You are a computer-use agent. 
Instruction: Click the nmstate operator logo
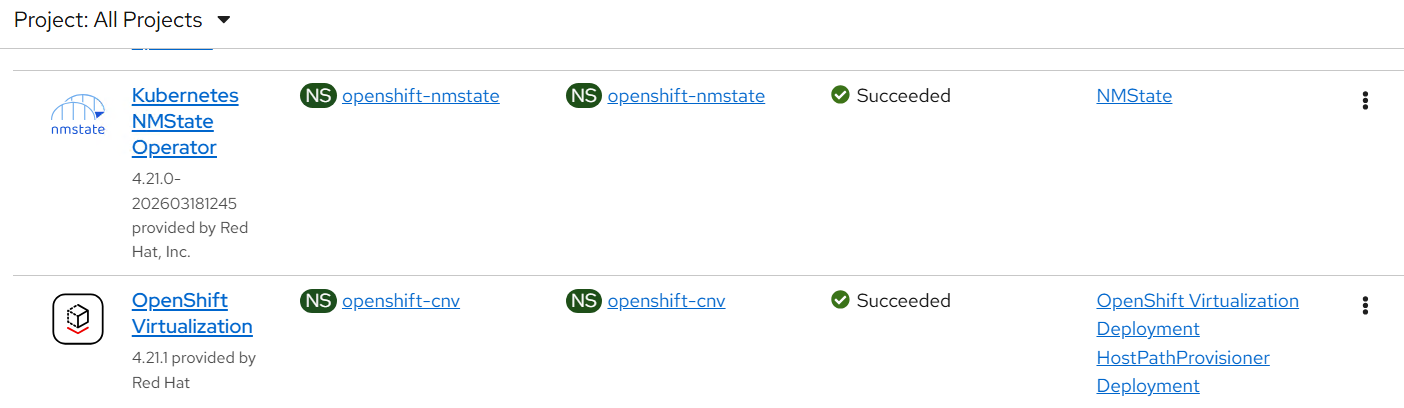click(x=78, y=114)
